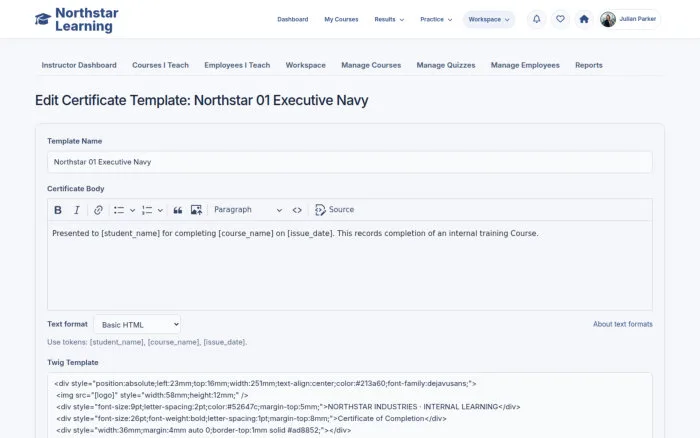This screenshot has height=438, width=700.
Task: Switch to the Manage Quizzes tab
Action: tap(446, 65)
